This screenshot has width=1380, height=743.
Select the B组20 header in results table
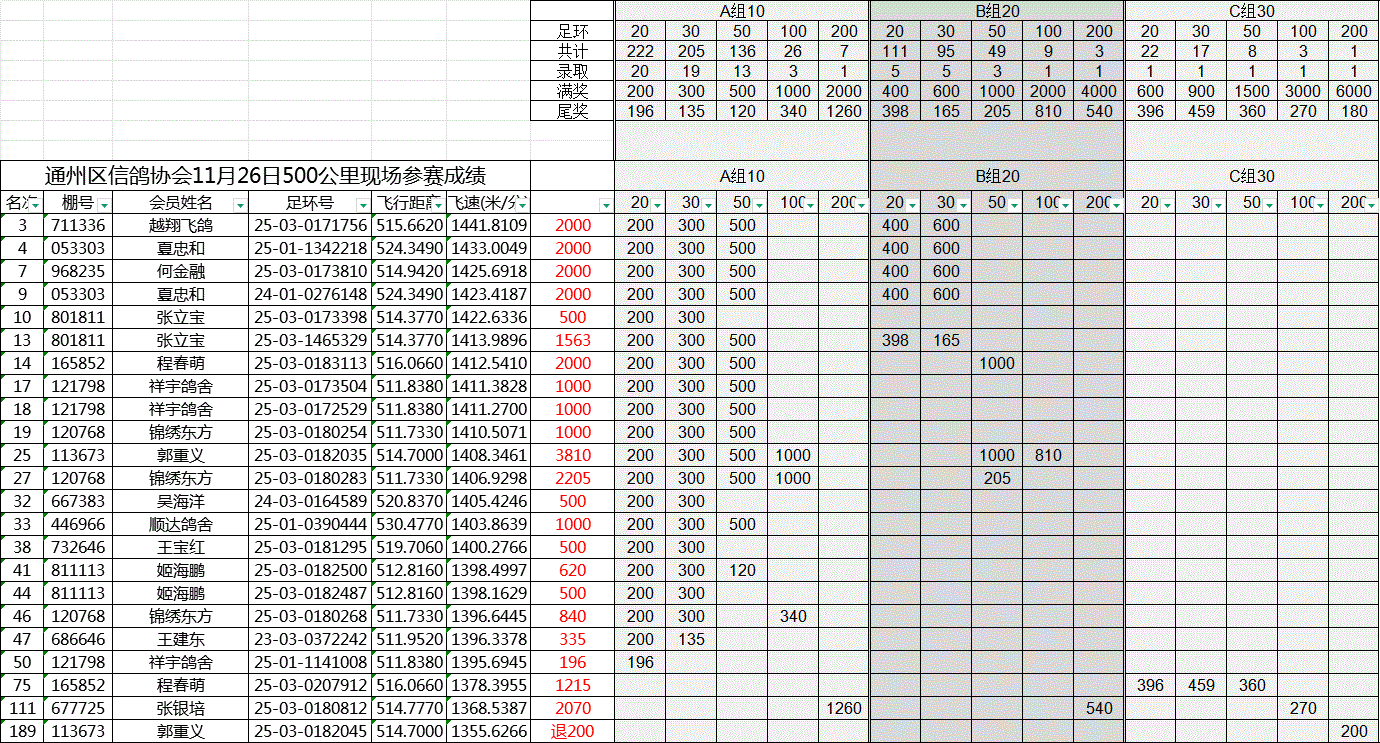click(x=997, y=176)
